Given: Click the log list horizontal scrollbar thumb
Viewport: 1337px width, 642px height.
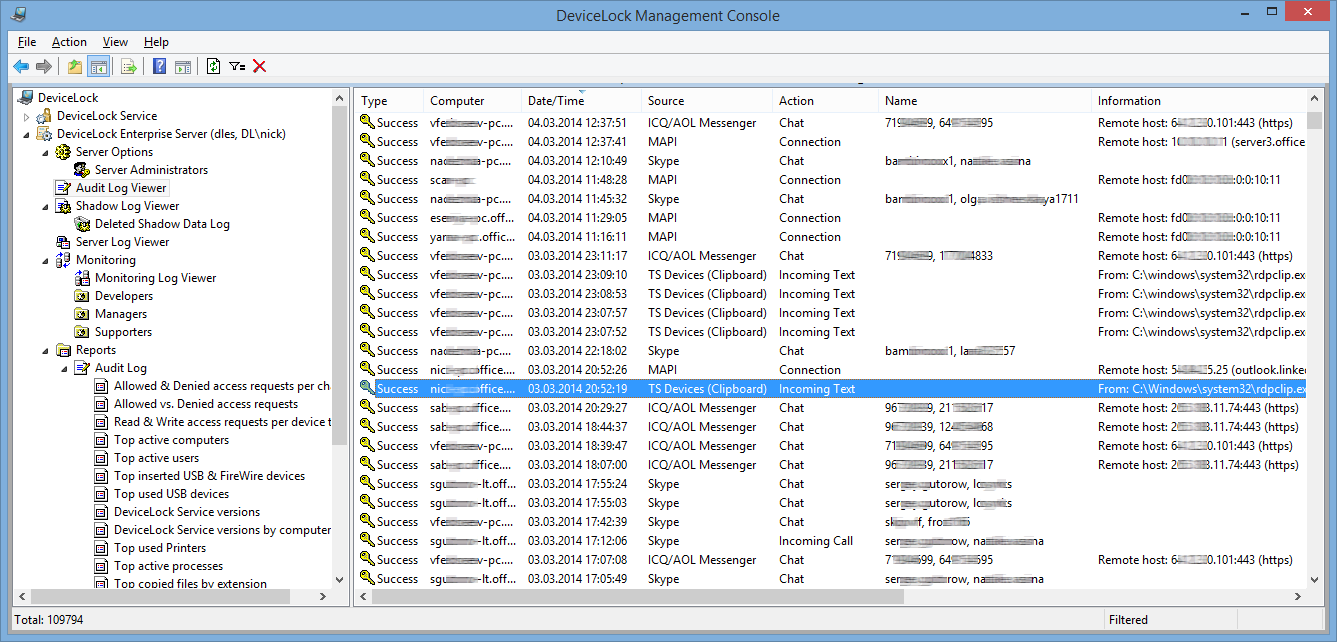Looking at the screenshot, I should coord(638,596).
